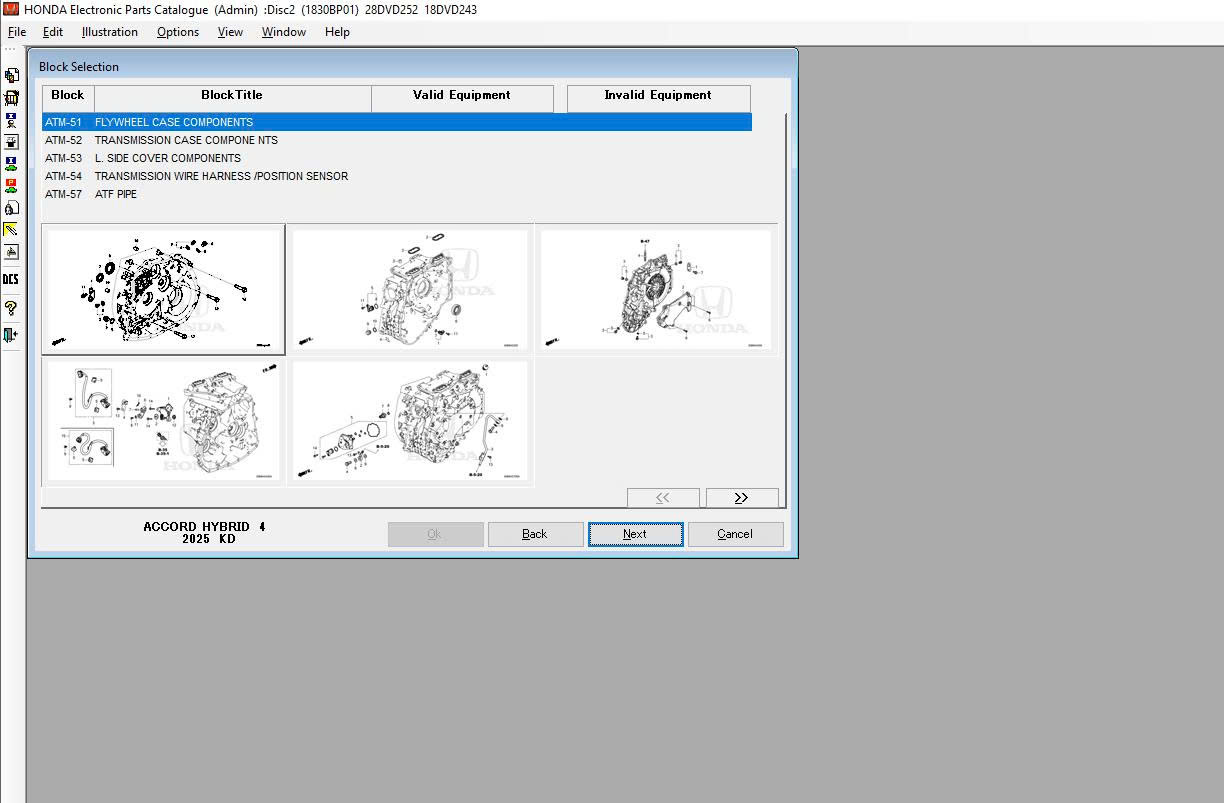The image size is (1224, 803).
Task: Select row ATM-52 TRANSMISSION CASE COMPONE NTS
Action: (x=397, y=140)
